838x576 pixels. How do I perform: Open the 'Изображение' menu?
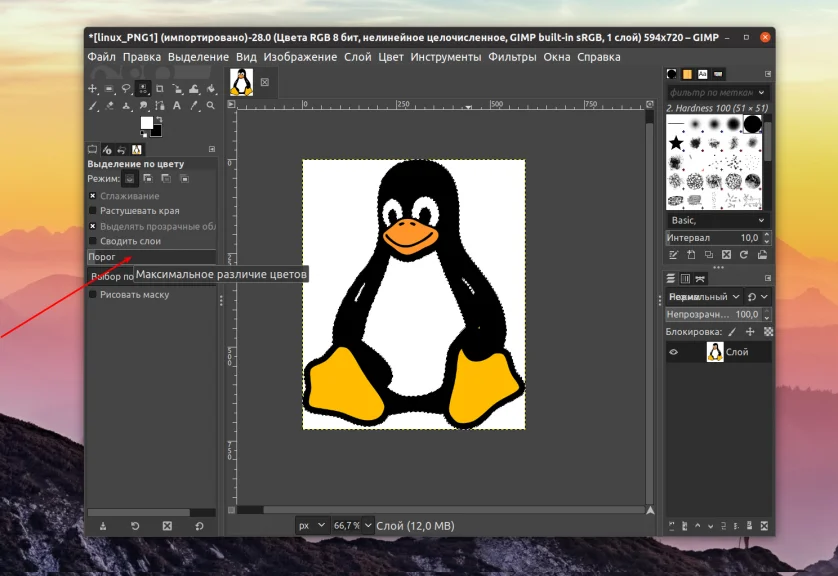coord(303,57)
